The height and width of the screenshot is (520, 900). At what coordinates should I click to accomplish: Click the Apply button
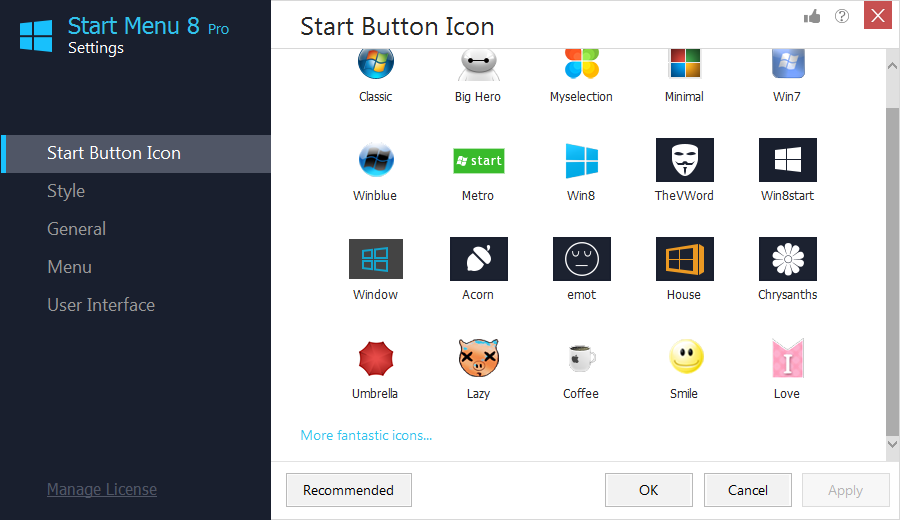click(x=845, y=490)
